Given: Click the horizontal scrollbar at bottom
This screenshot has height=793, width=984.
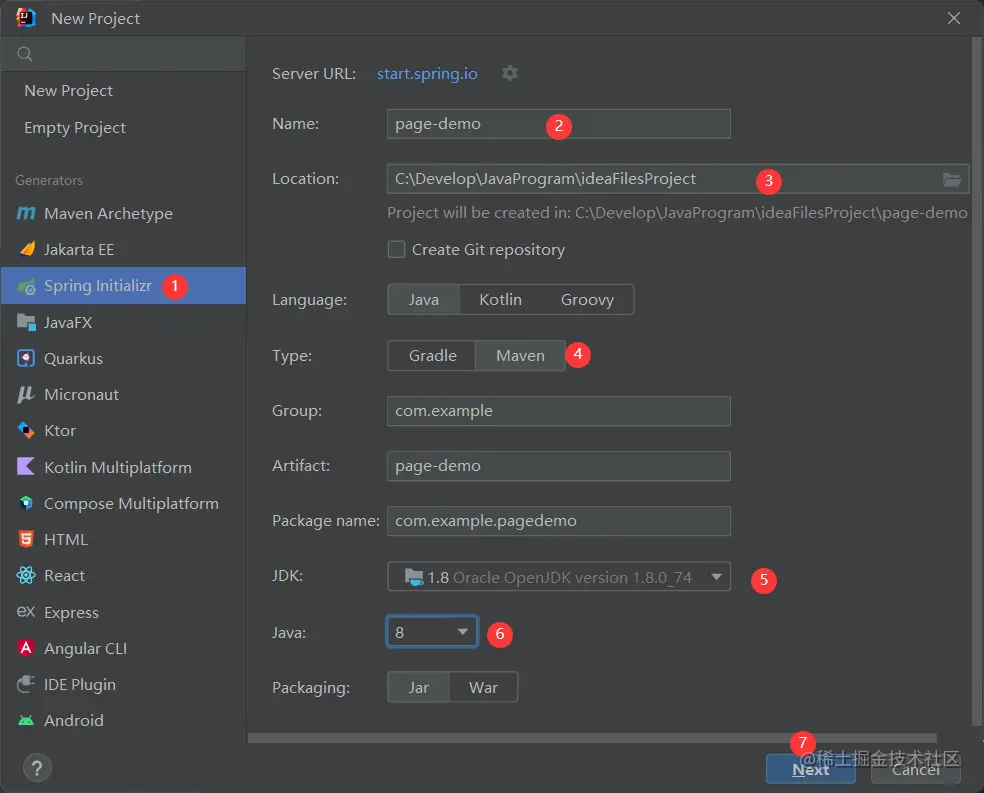Looking at the screenshot, I should pyautogui.click(x=592, y=738).
